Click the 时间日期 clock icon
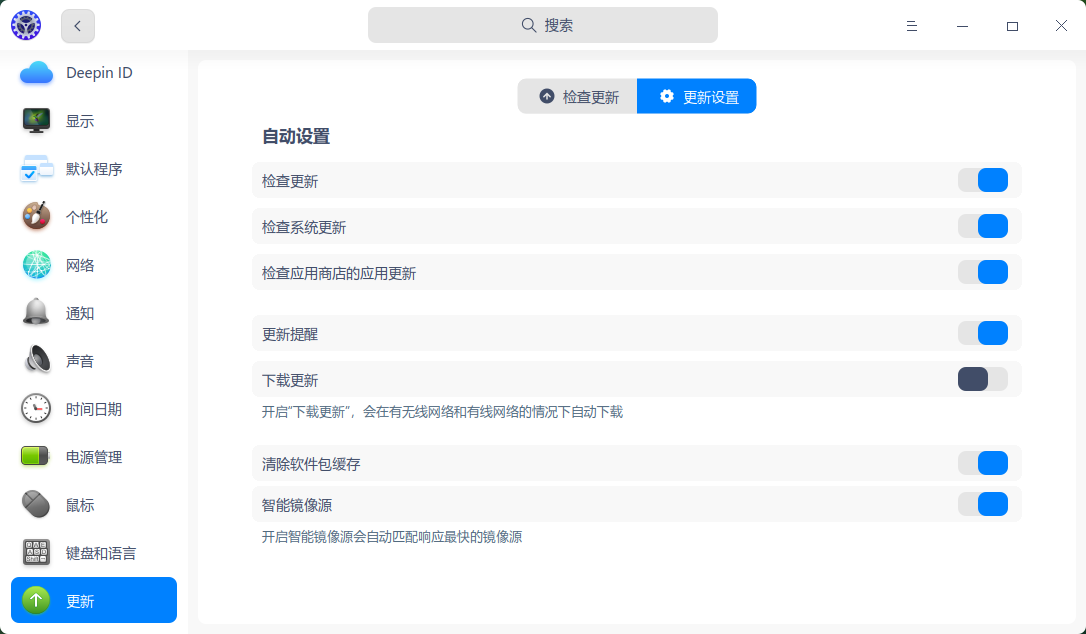The image size is (1086, 634). click(x=36, y=409)
